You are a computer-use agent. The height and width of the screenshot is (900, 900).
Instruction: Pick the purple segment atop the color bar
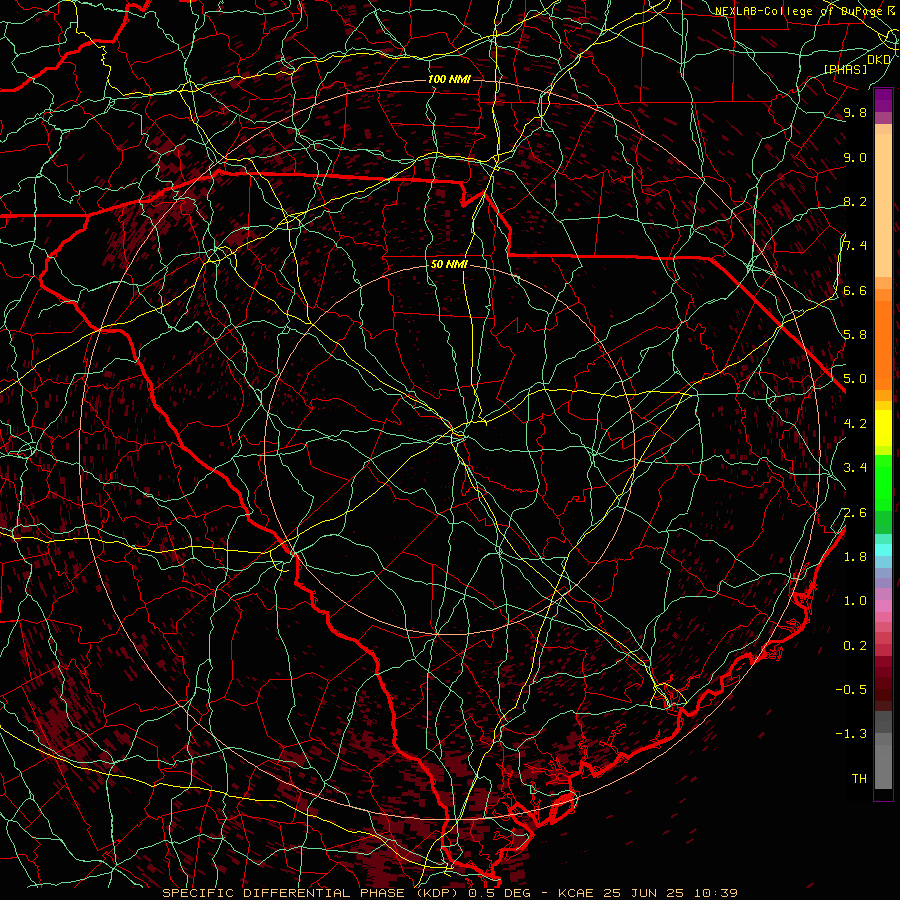883,100
